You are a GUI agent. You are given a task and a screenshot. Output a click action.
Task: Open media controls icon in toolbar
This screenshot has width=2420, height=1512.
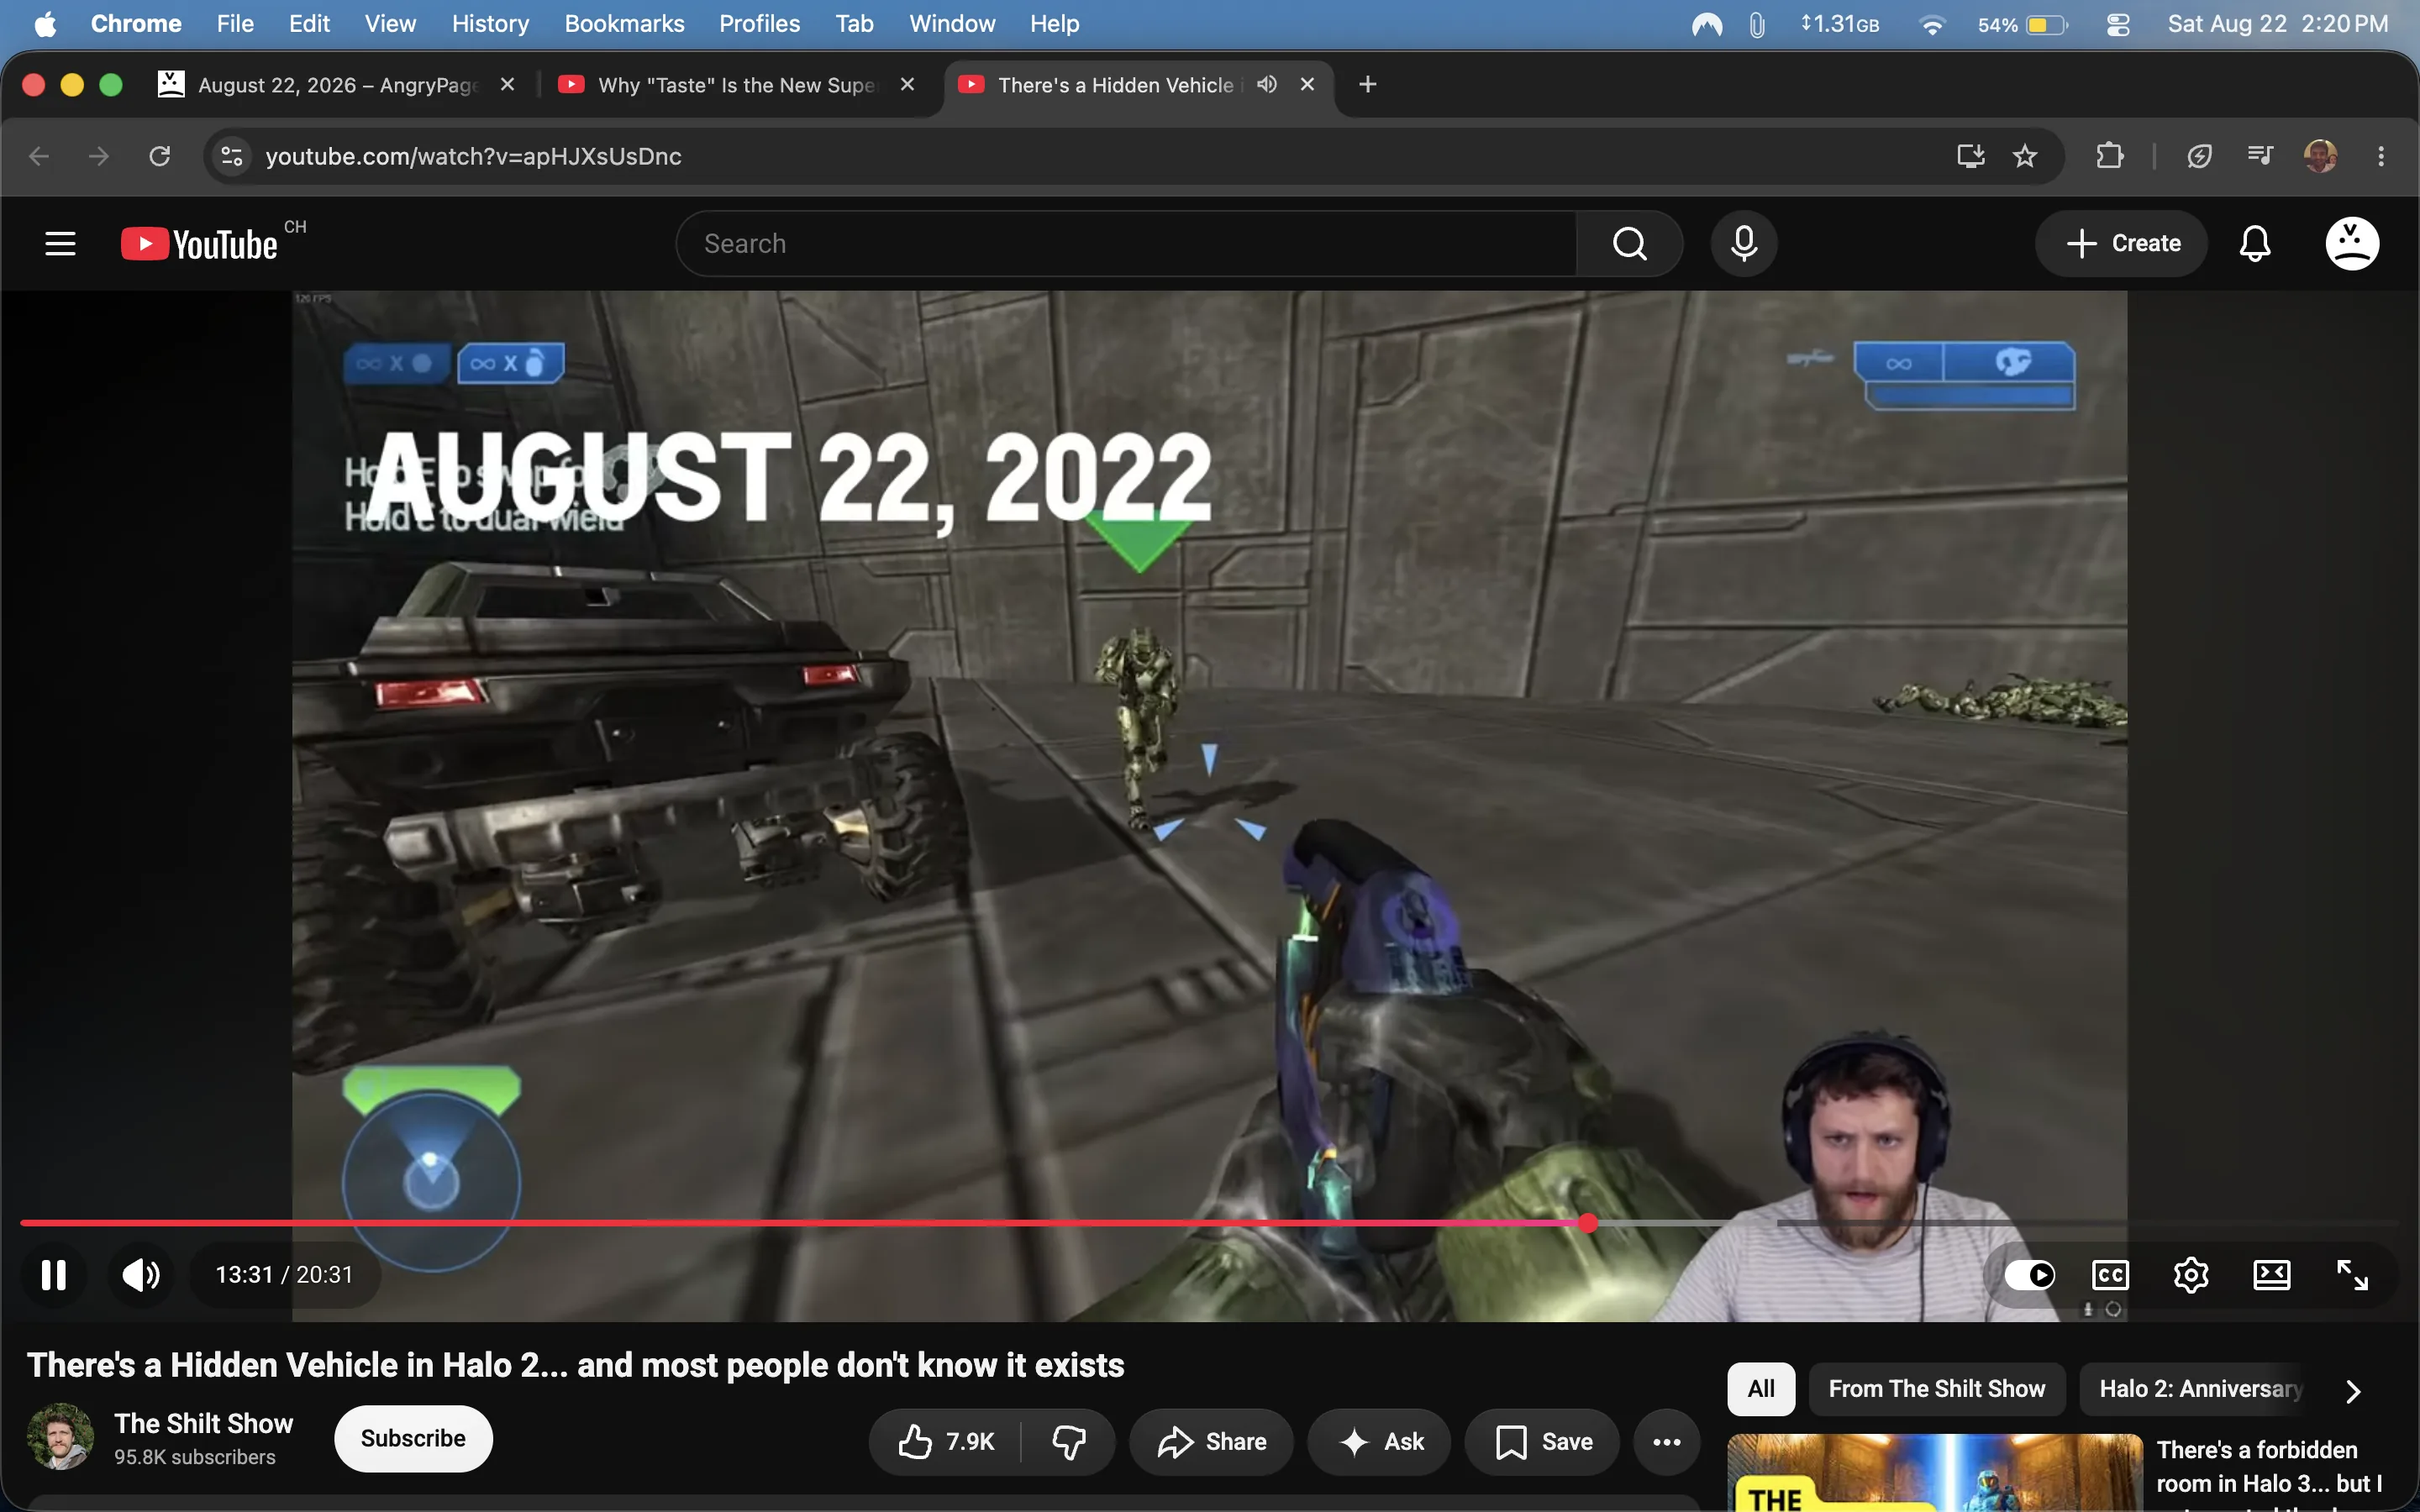(2260, 156)
